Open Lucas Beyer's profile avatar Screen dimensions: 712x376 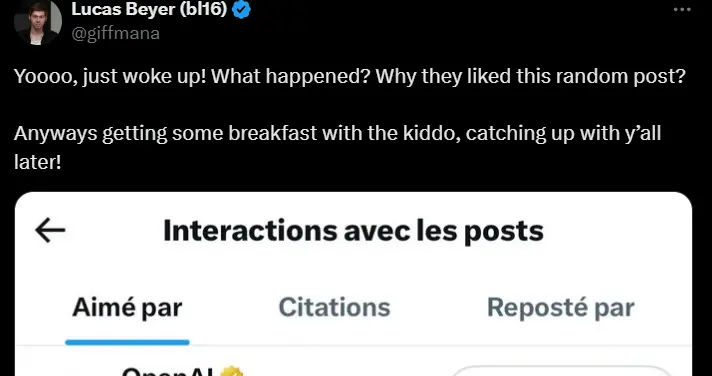[38, 21]
